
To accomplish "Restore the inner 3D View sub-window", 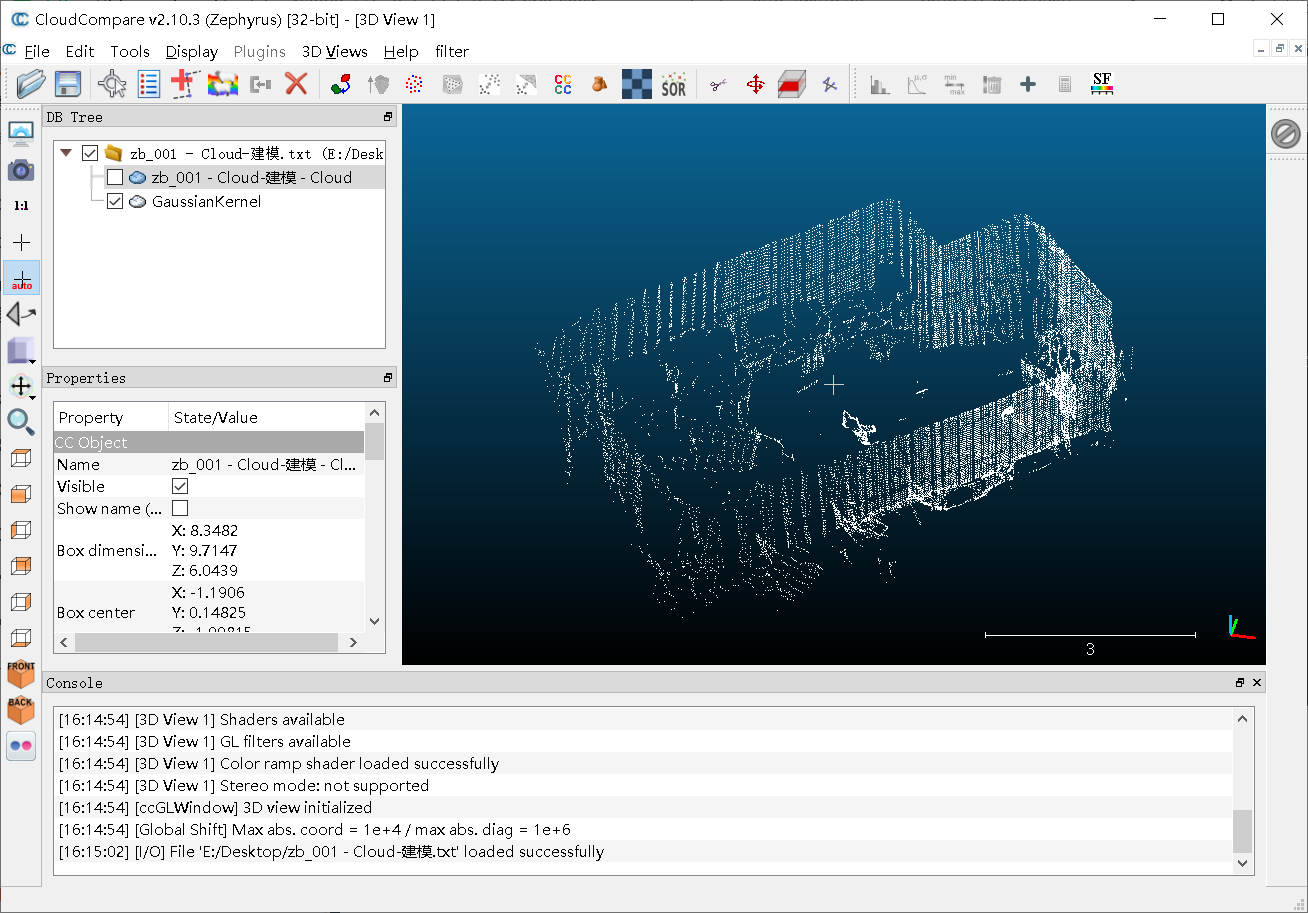I will tap(1279, 49).
